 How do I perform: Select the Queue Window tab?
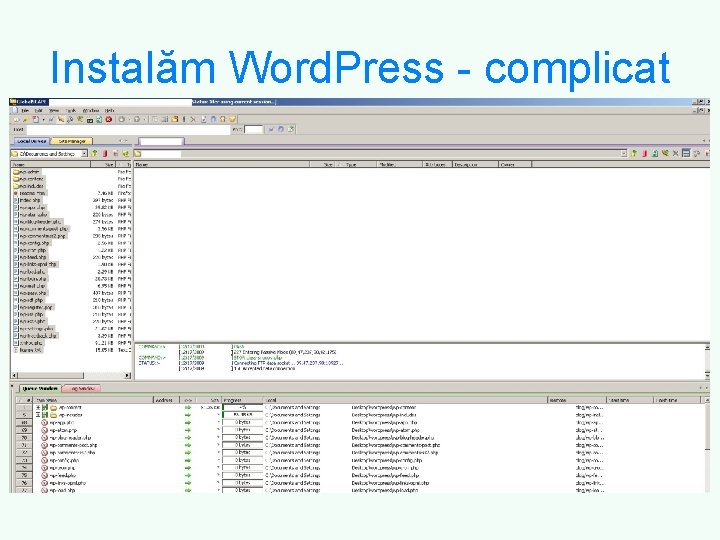[40, 388]
